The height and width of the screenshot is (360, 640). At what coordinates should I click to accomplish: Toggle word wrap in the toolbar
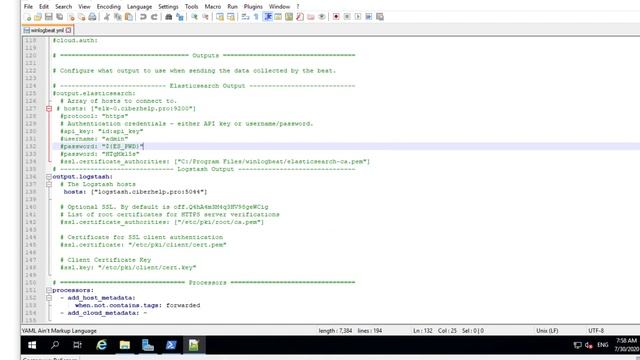coord(245,17)
